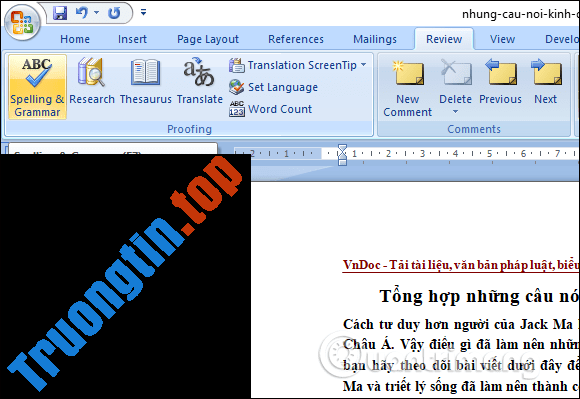
Task: Choose the Set Language label
Action: click(283, 87)
